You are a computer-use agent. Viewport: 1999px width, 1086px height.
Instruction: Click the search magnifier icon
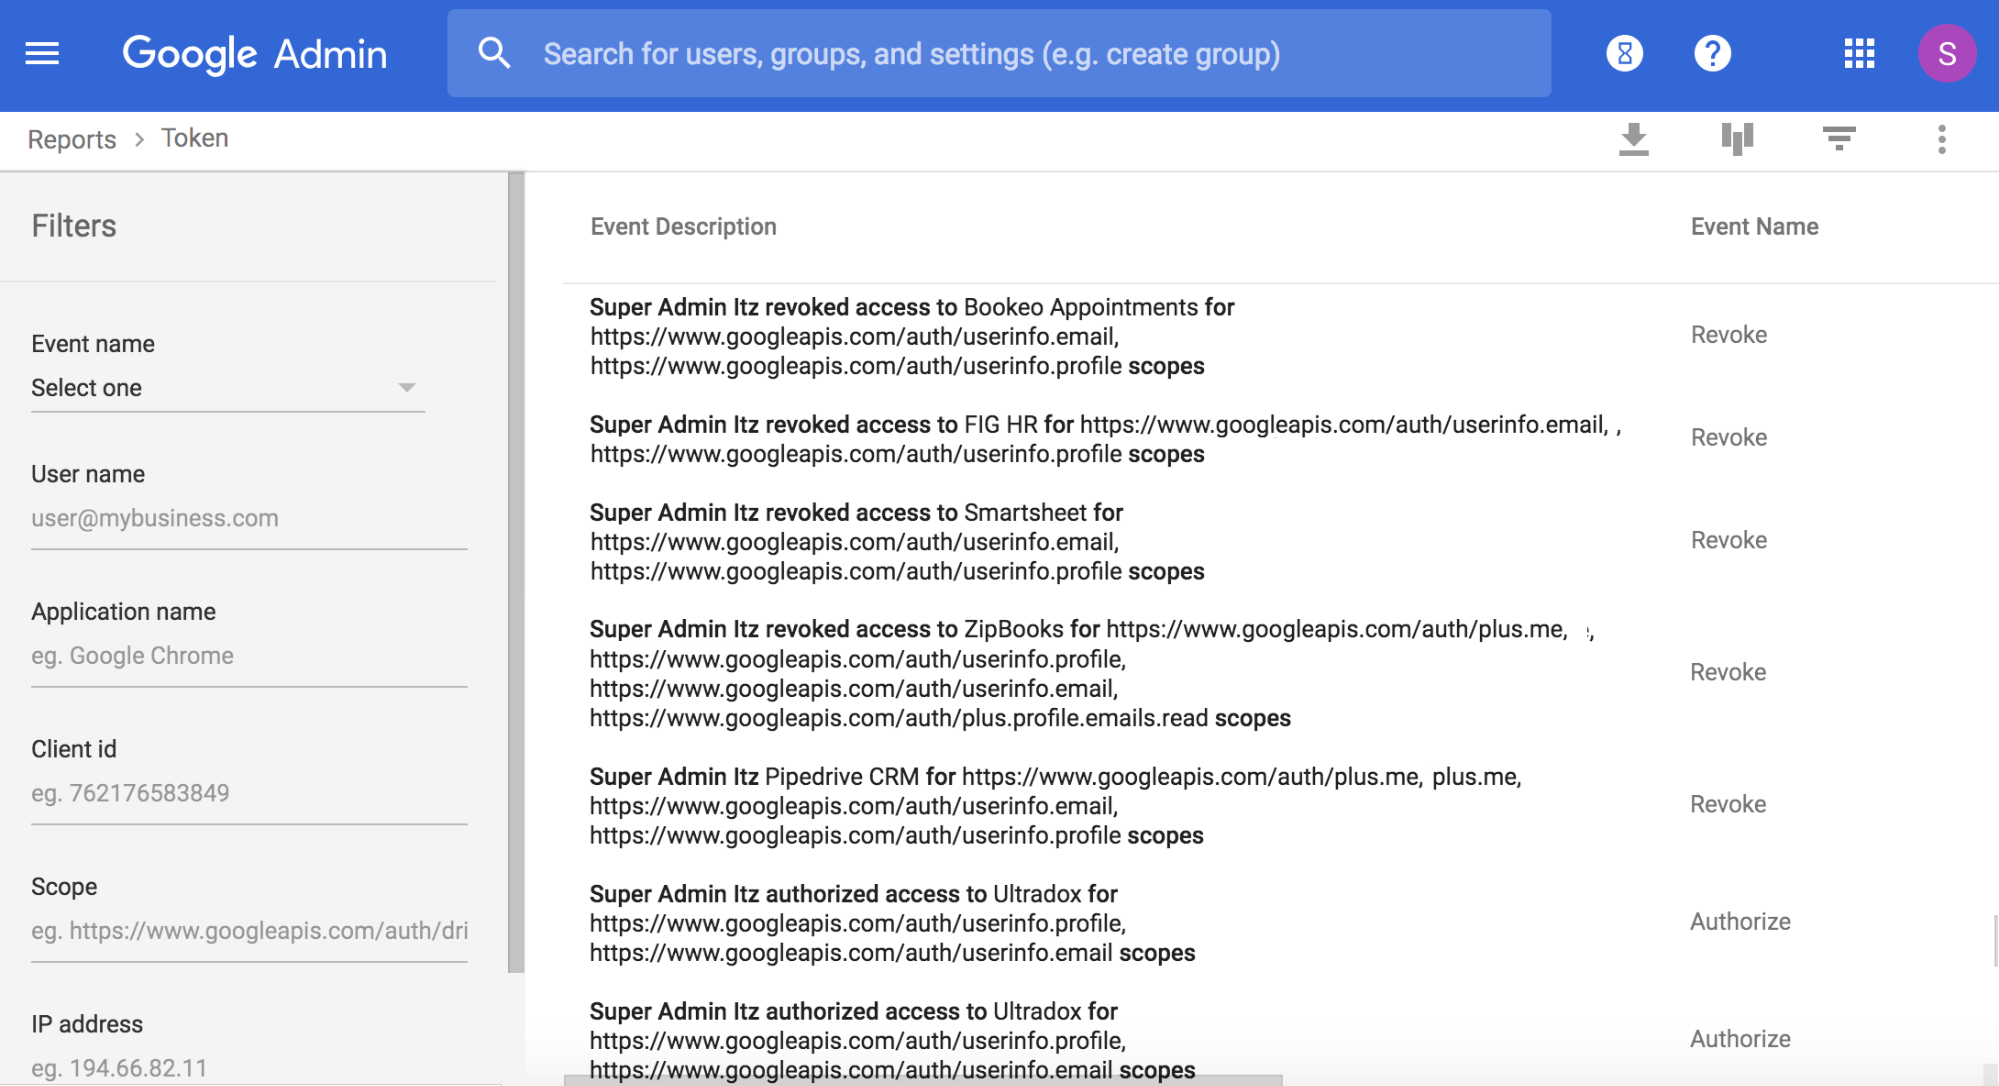(494, 54)
